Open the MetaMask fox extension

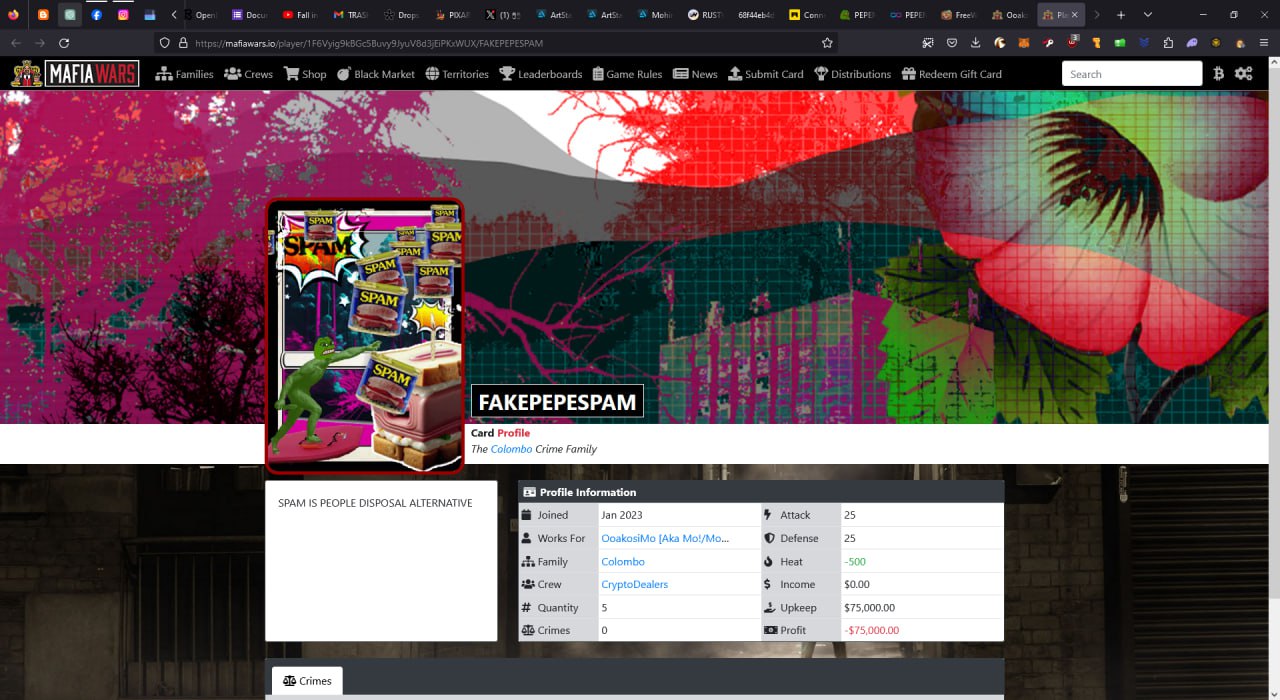[1024, 43]
